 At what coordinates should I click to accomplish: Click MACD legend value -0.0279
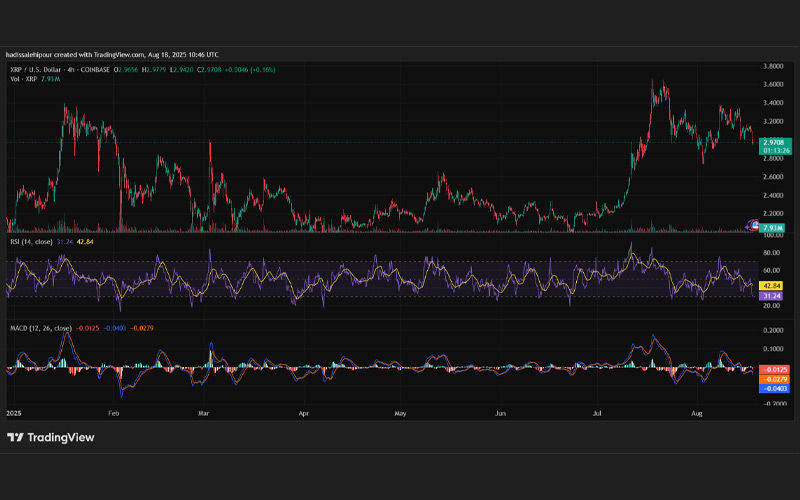pyautogui.click(x=142, y=328)
